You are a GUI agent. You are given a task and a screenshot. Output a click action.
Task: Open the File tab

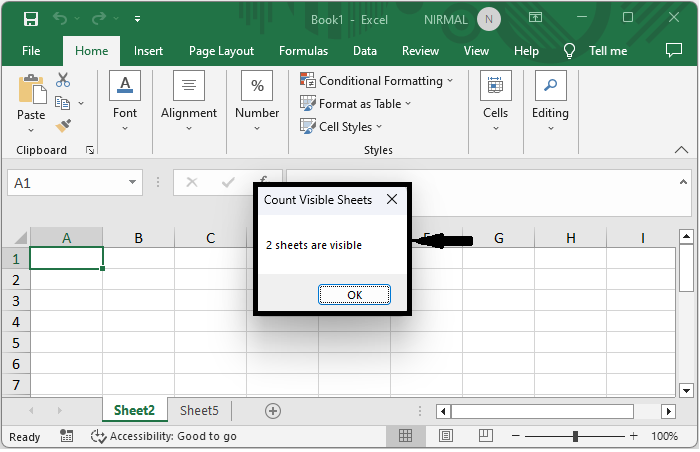(x=31, y=51)
